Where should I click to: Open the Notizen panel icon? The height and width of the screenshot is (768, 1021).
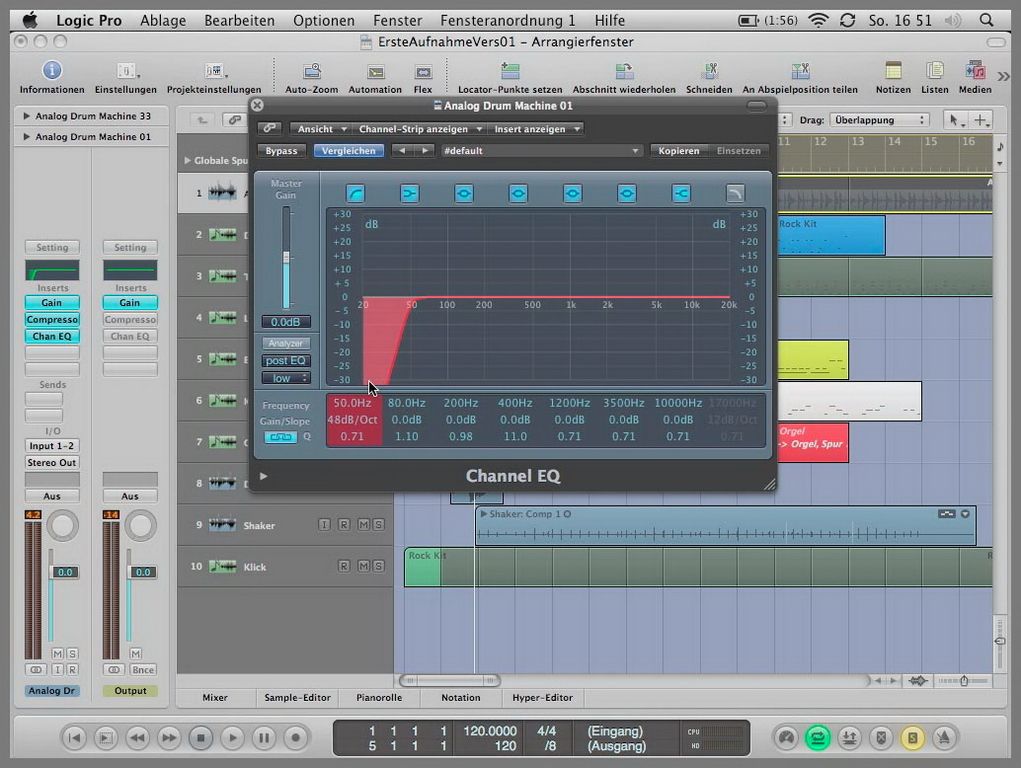(x=893, y=70)
